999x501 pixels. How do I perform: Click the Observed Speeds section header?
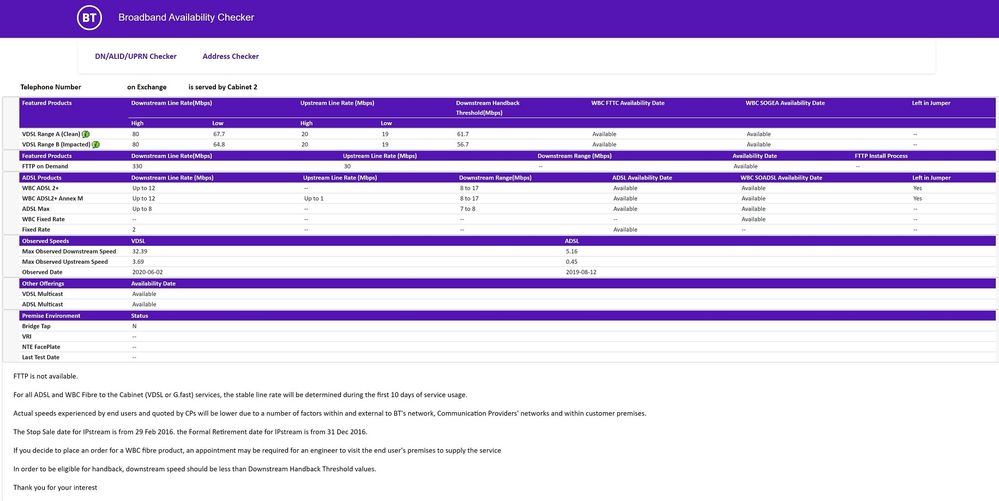(46, 240)
